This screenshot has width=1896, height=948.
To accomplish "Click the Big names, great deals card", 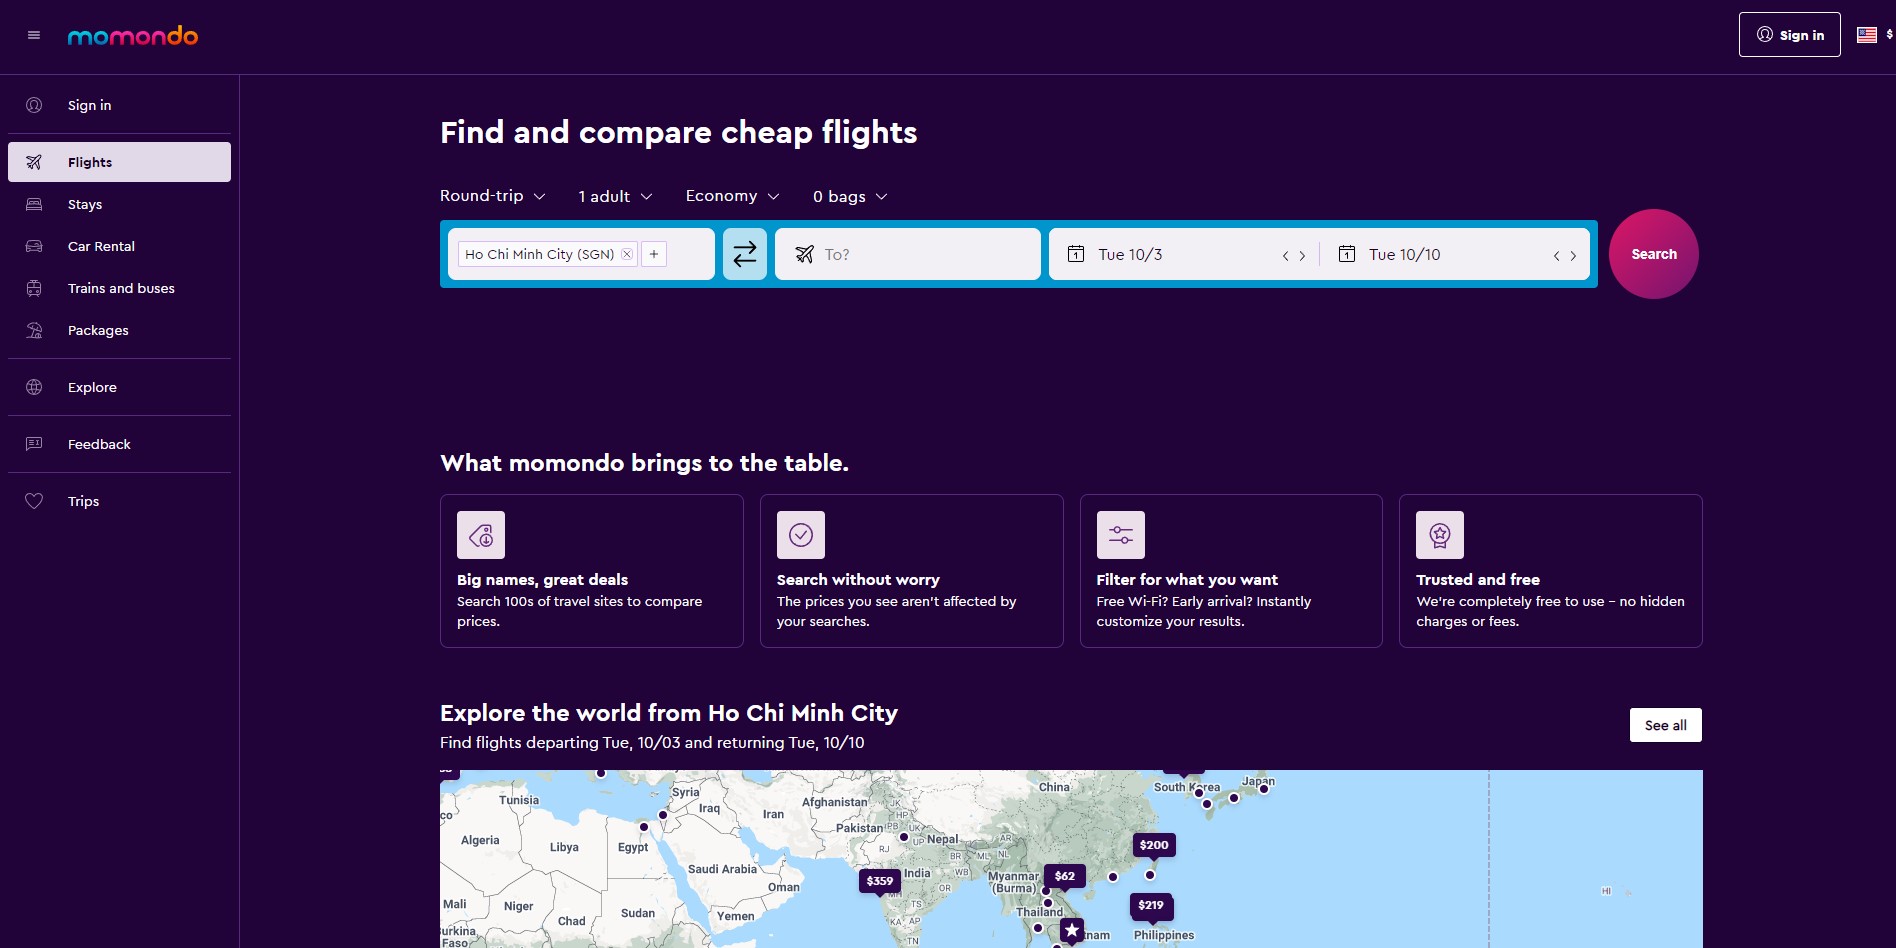I will pos(592,571).
